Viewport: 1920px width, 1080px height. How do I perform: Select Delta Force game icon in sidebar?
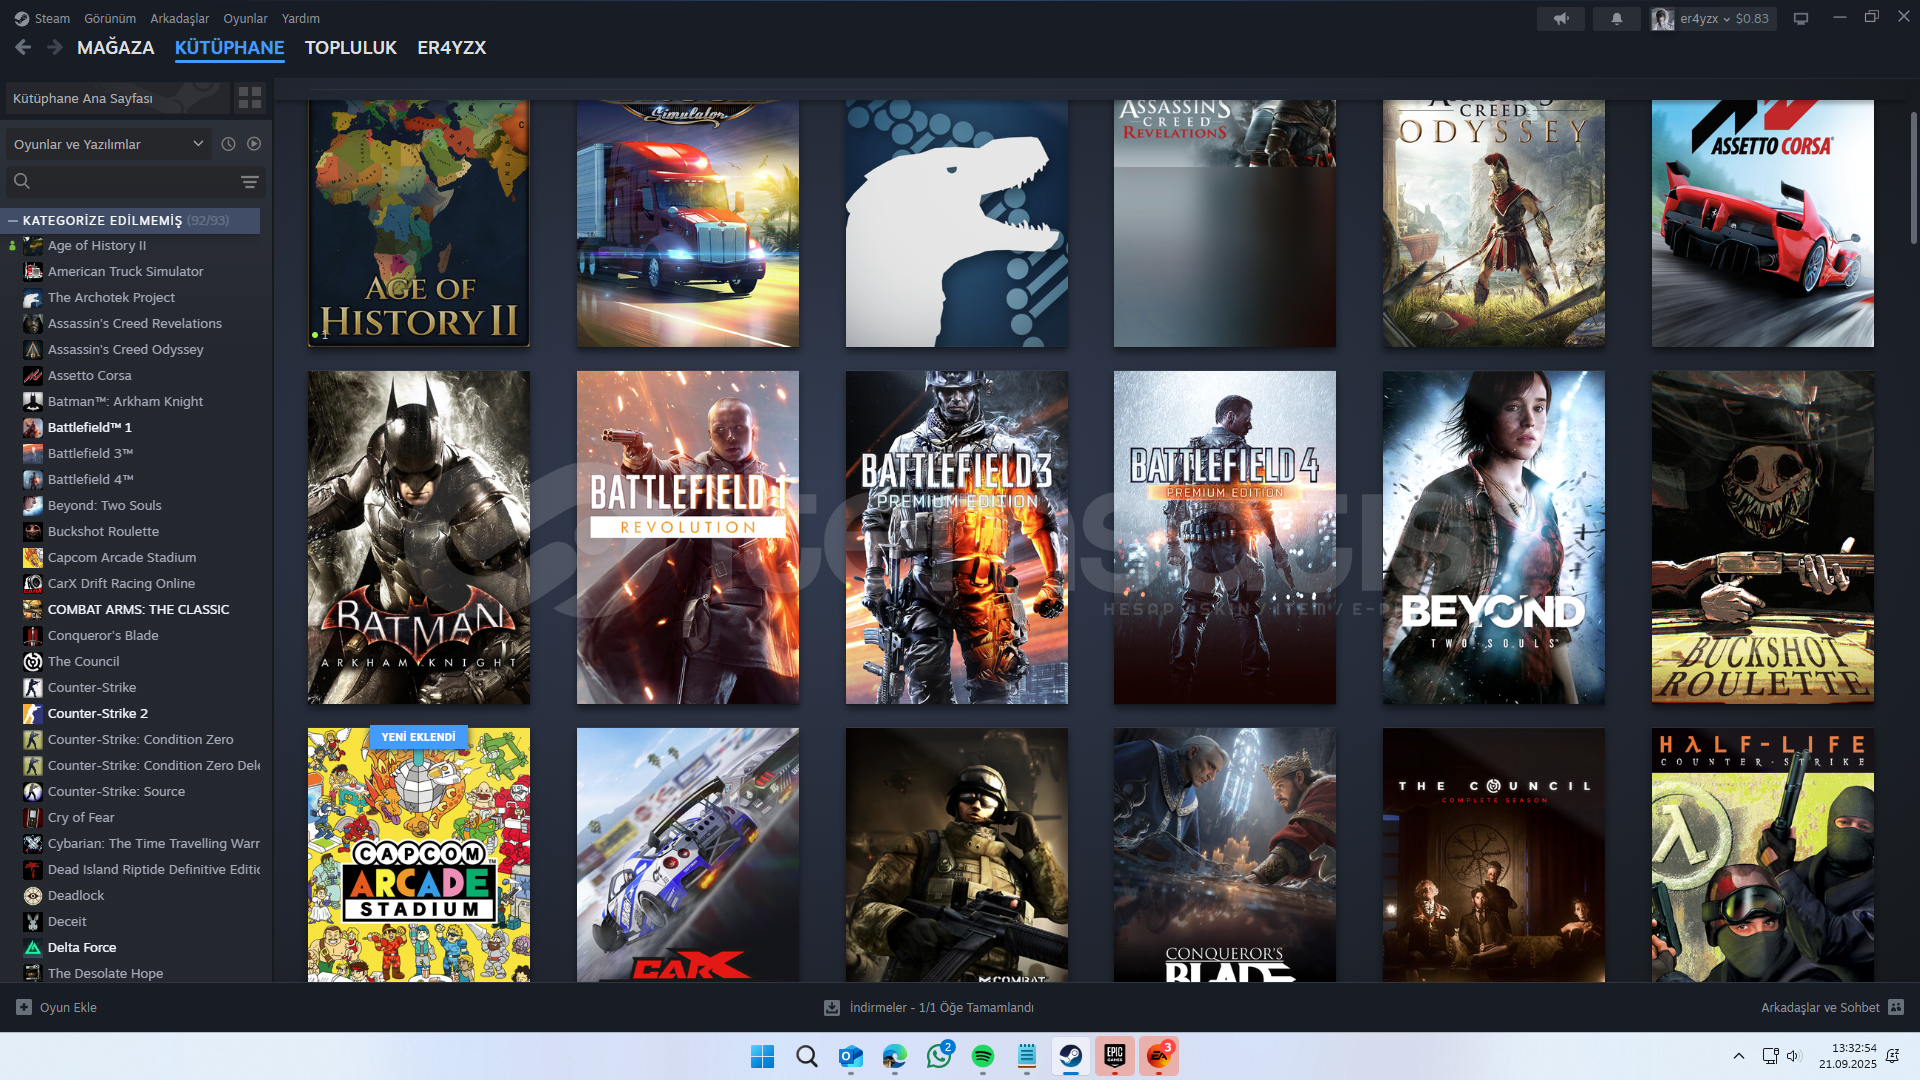point(33,947)
